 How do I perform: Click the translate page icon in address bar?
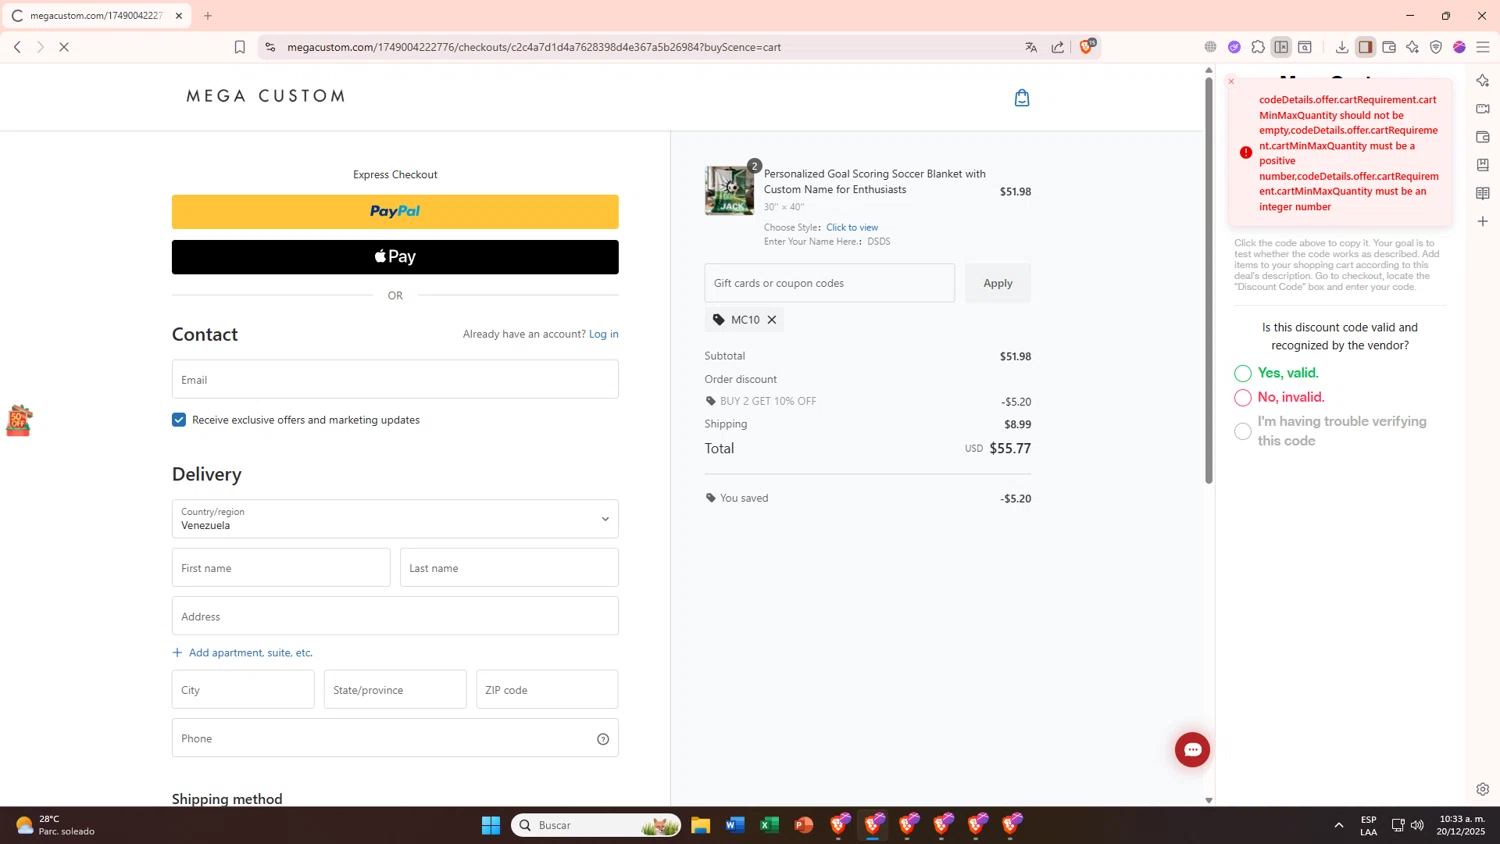pyautogui.click(x=1031, y=47)
